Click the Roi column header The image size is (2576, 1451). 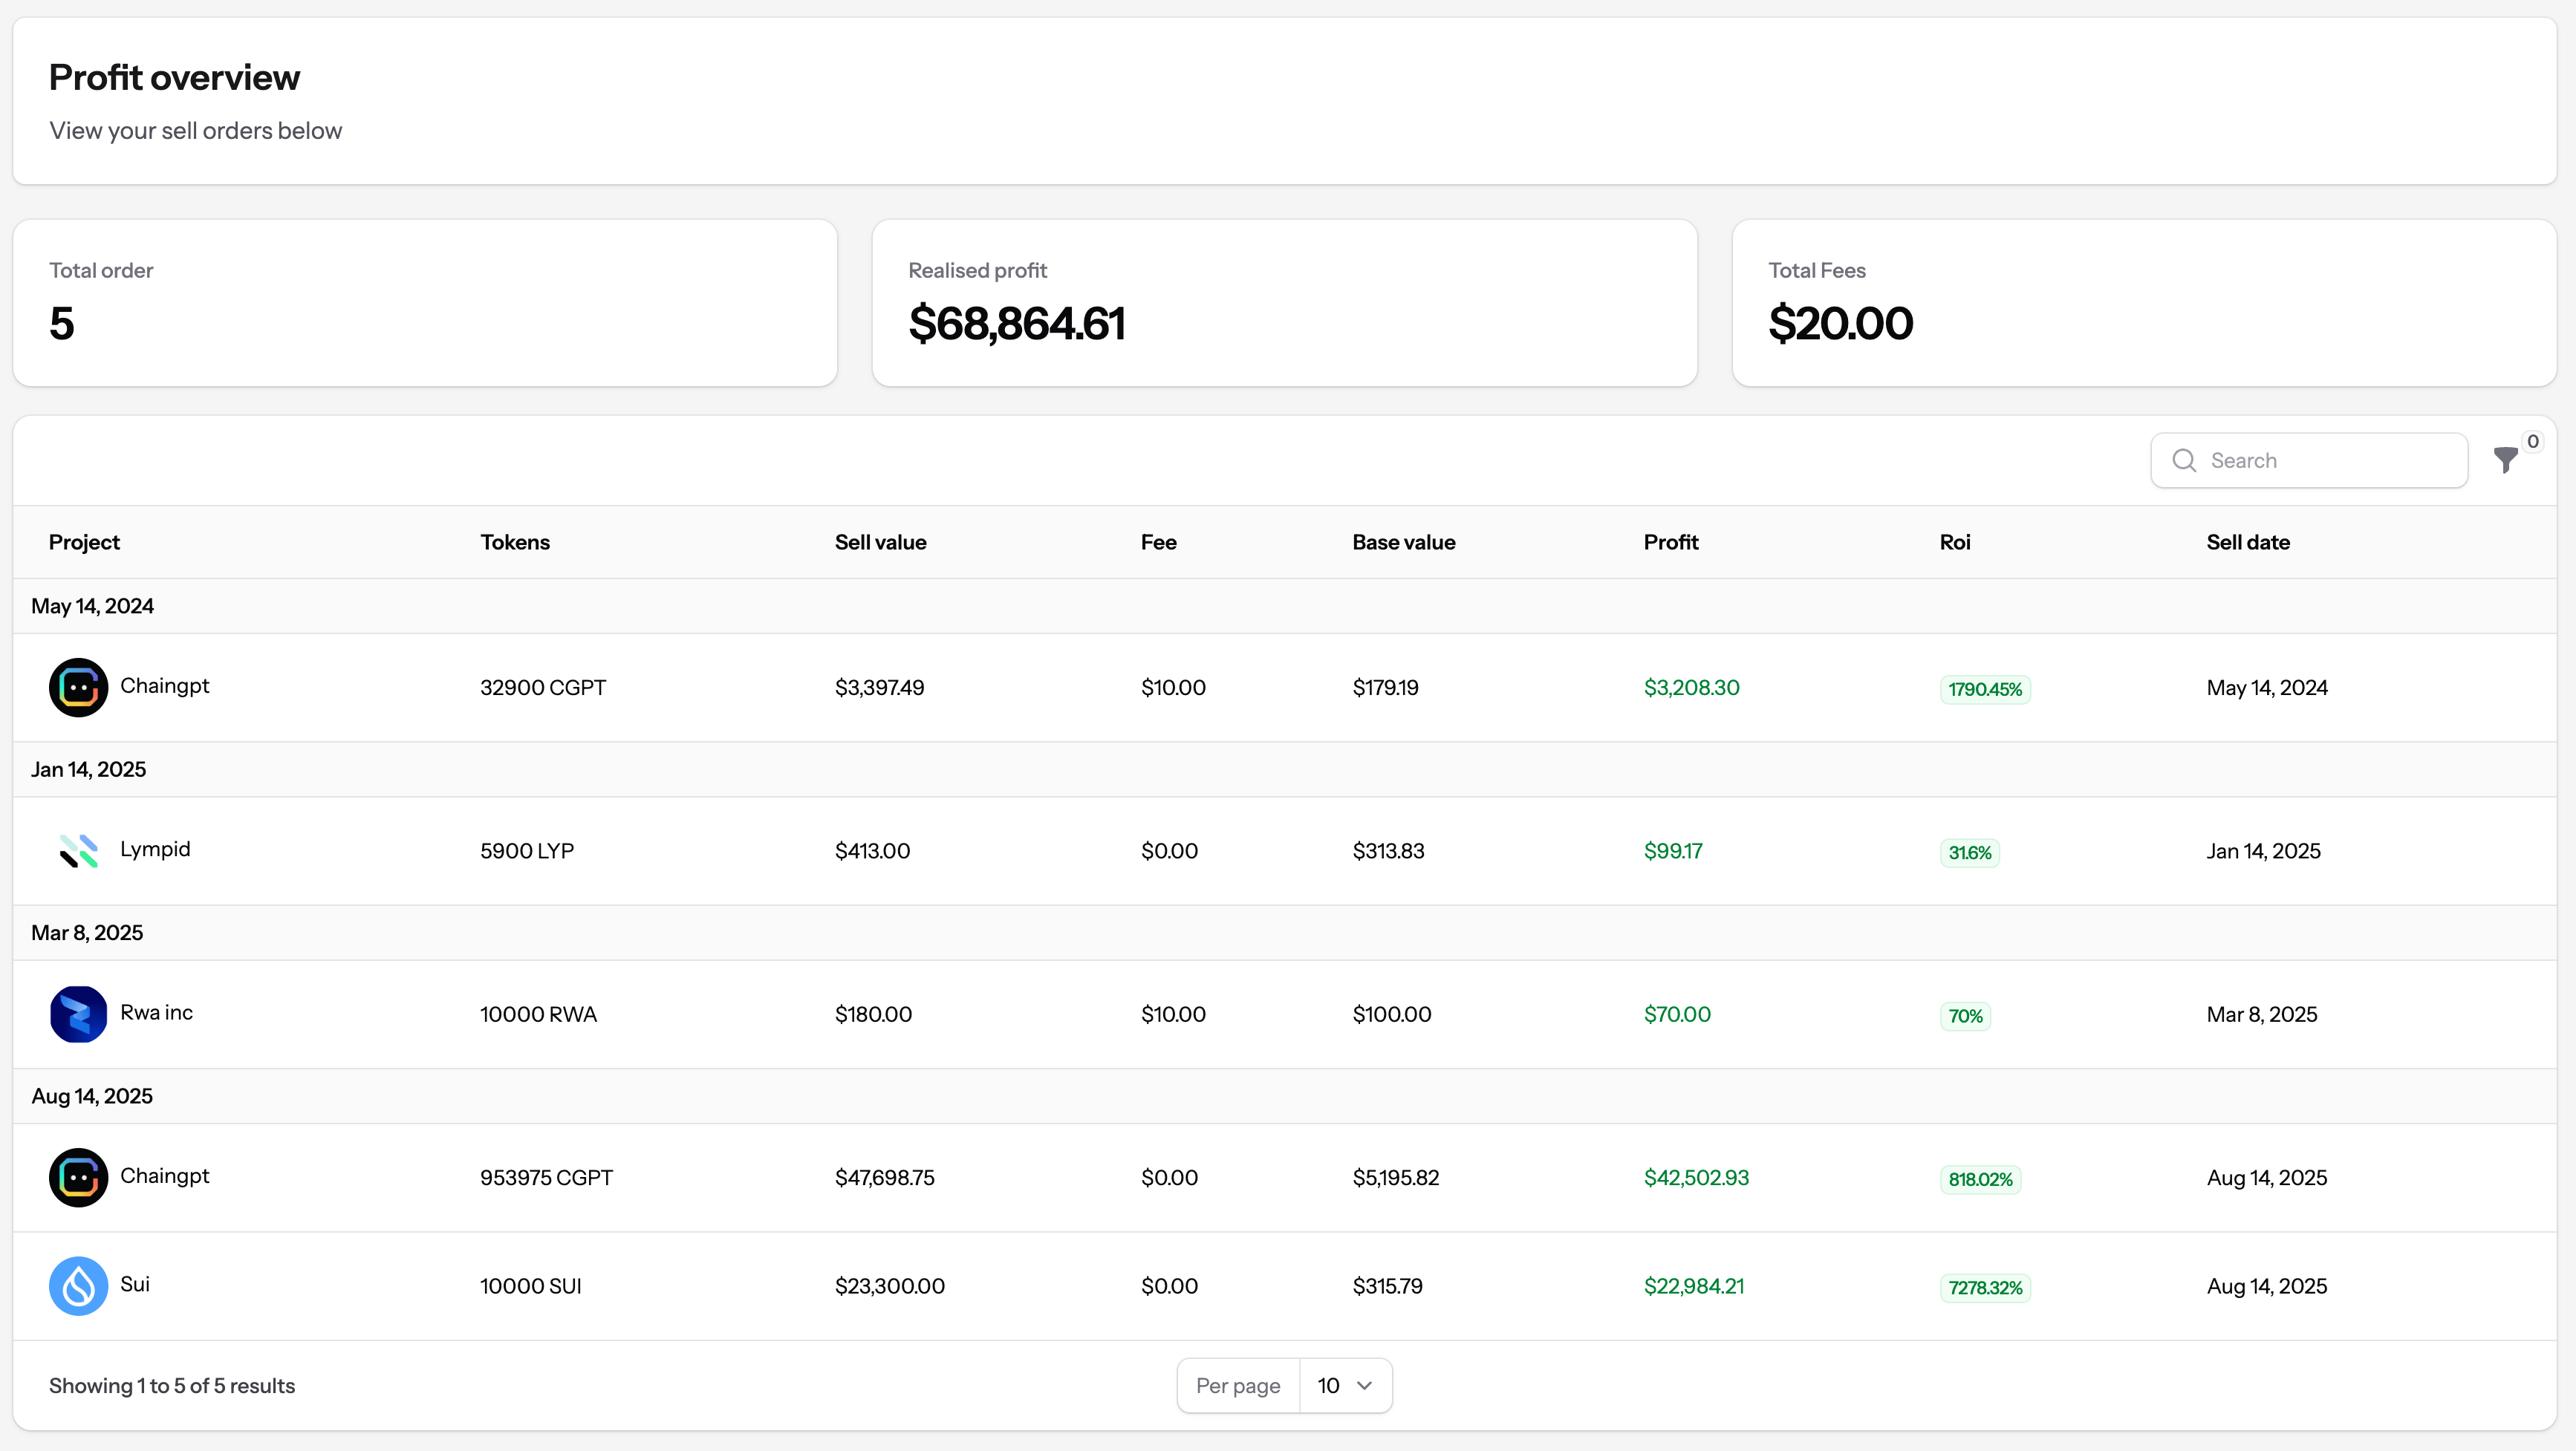pos(1954,542)
